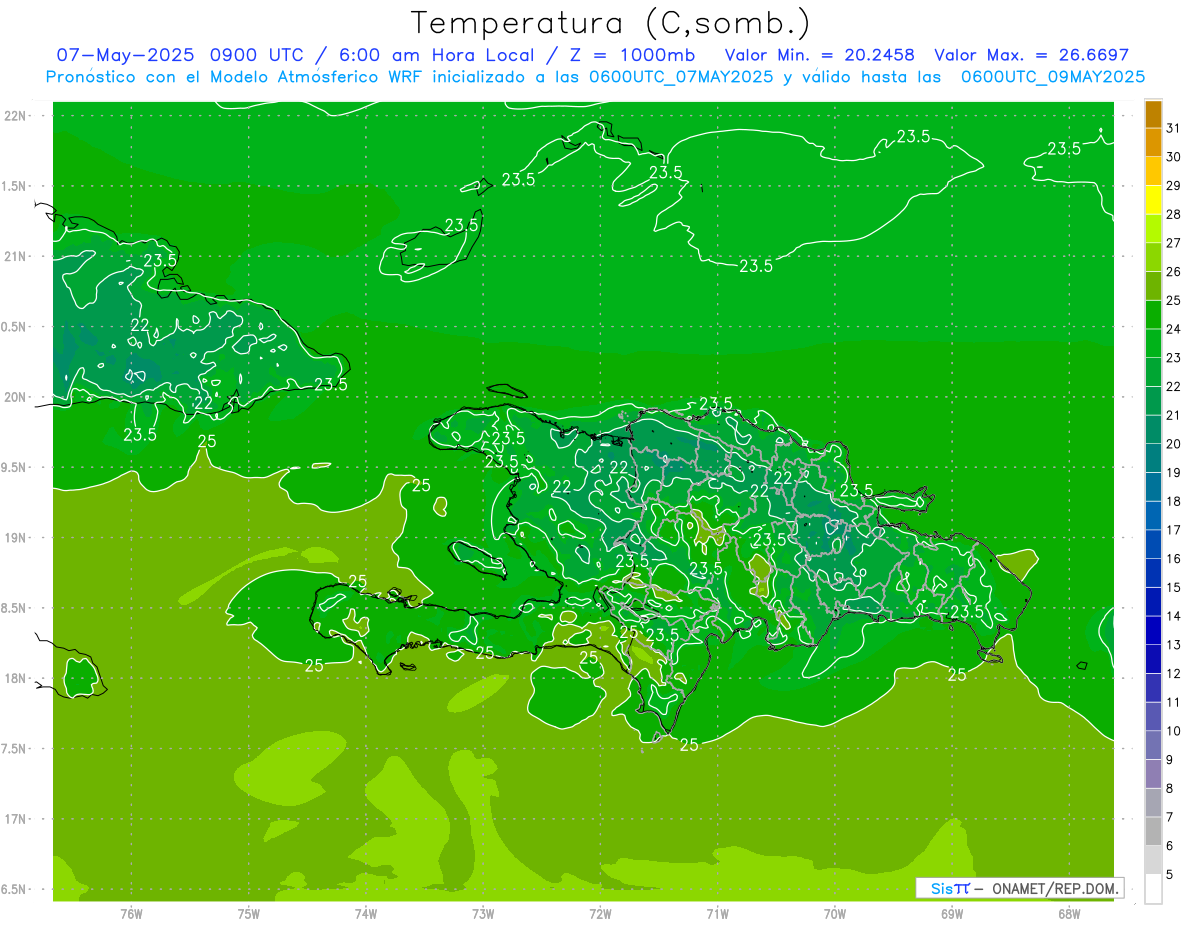Click legend value 5
The height and width of the screenshot is (927, 1200).
(x=1170, y=875)
